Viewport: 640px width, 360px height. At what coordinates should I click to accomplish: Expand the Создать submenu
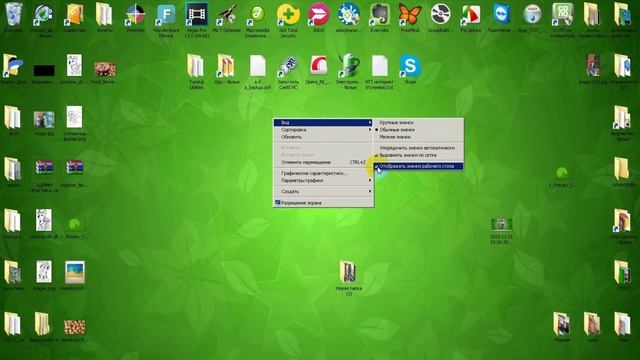pos(323,191)
